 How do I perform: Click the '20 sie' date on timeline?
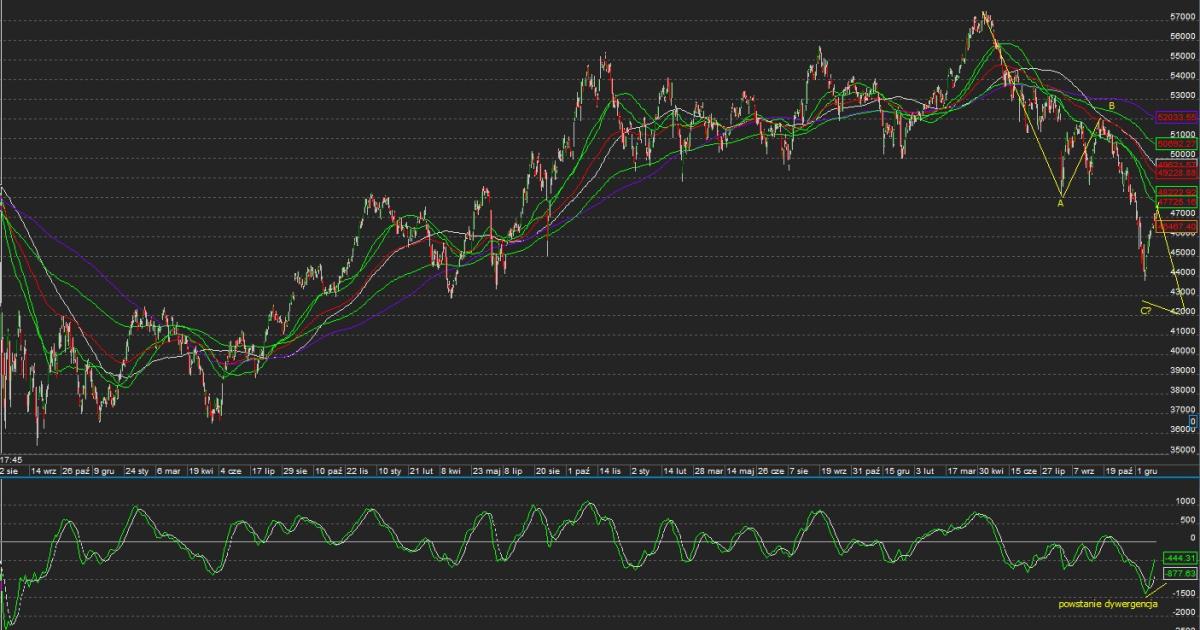[x=547, y=470]
